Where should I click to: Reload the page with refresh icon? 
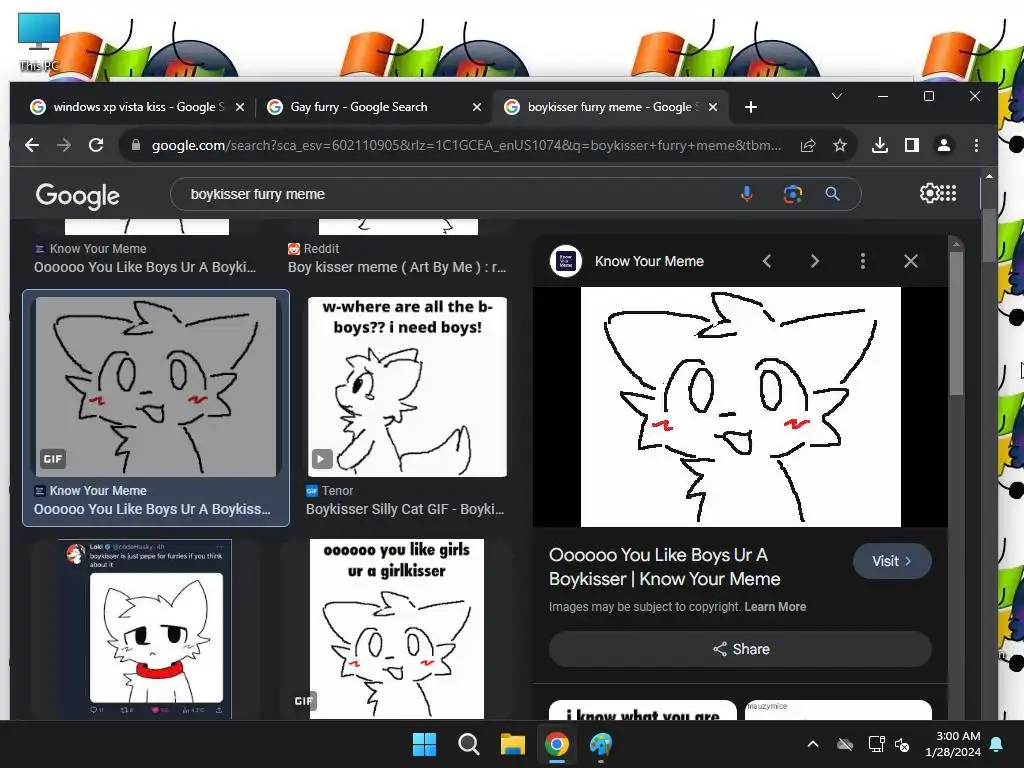pyautogui.click(x=96, y=145)
